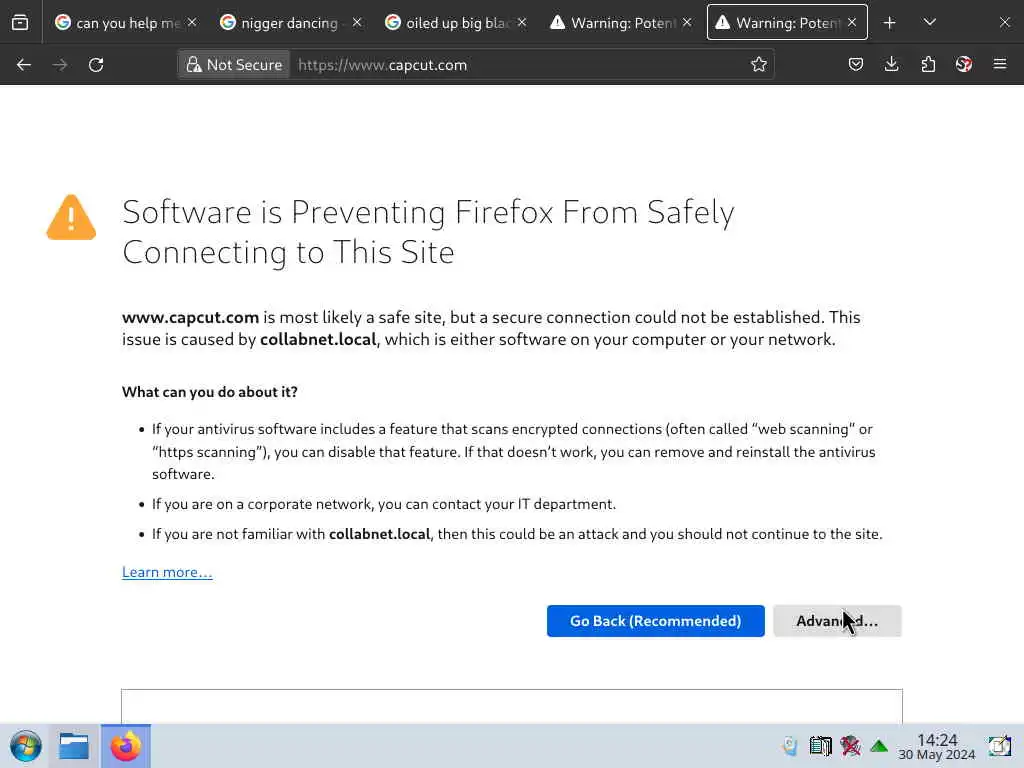The width and height of the screenshot is (1024, 768).
Task: Open the Learn more… link
Action: [x=167, y=572]
